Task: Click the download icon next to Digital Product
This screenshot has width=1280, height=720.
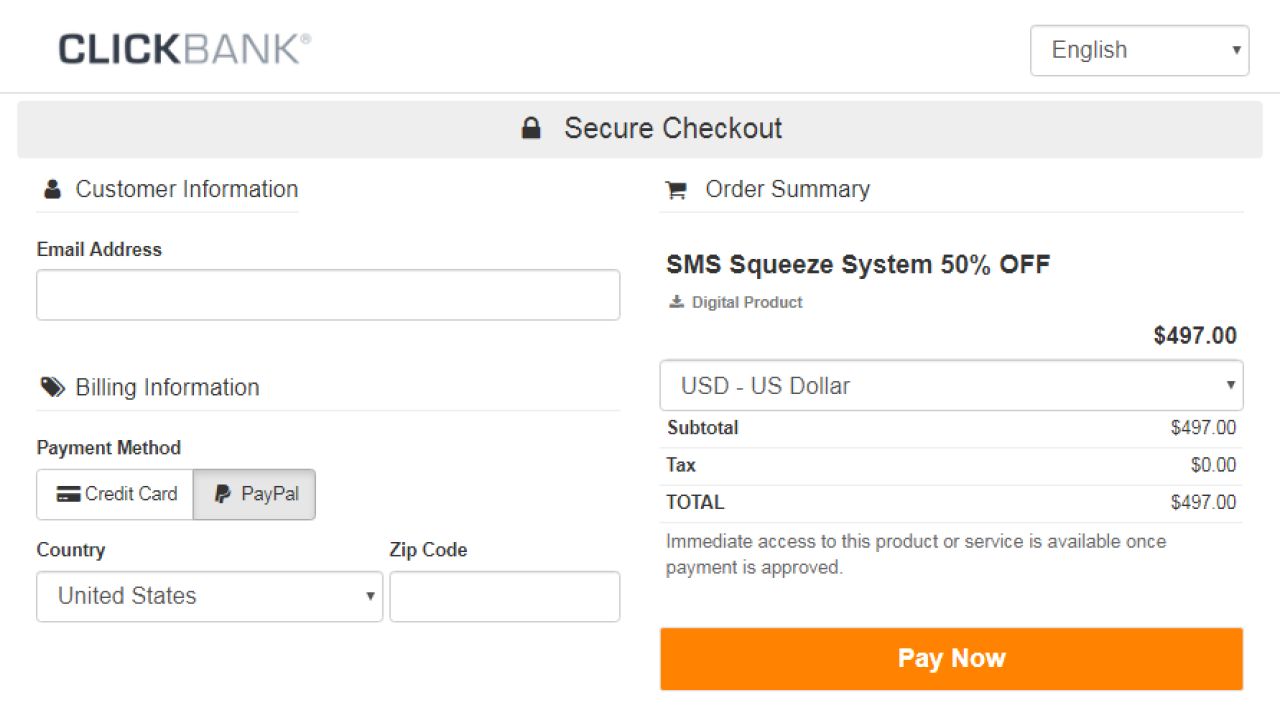Action: [x=675, y=301]
